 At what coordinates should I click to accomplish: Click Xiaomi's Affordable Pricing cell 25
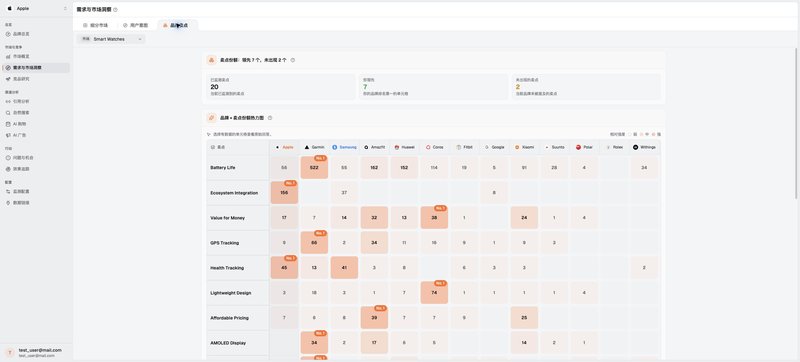pos(524,318)
